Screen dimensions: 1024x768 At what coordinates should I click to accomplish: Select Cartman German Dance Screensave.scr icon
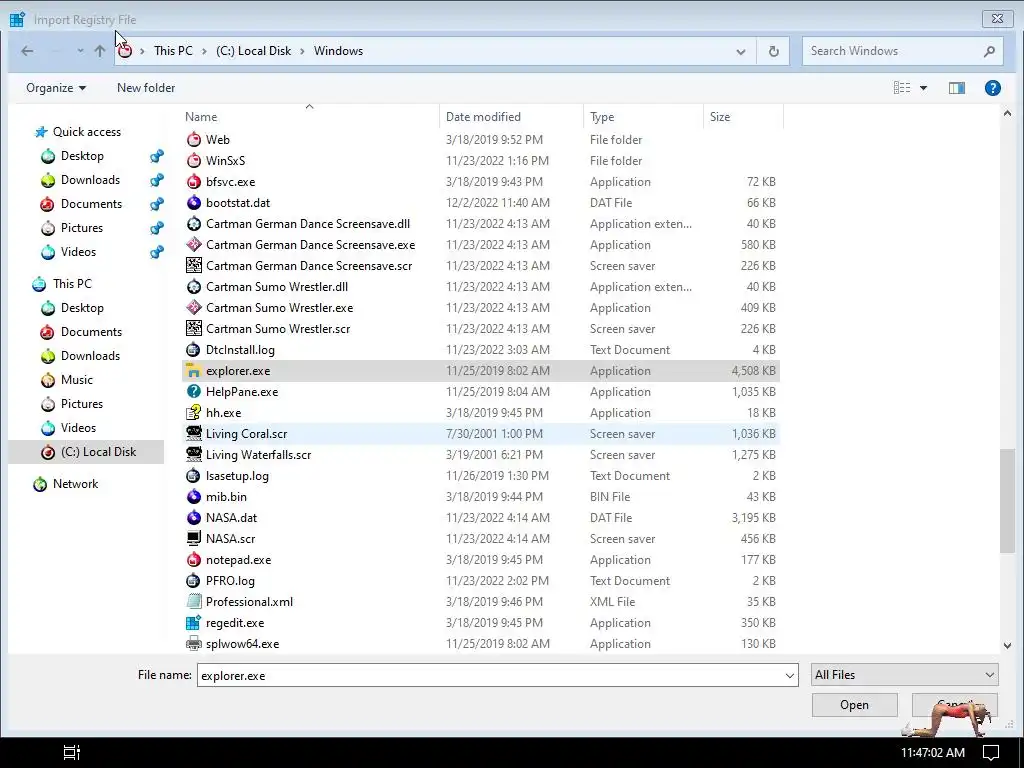pos(194,266)
